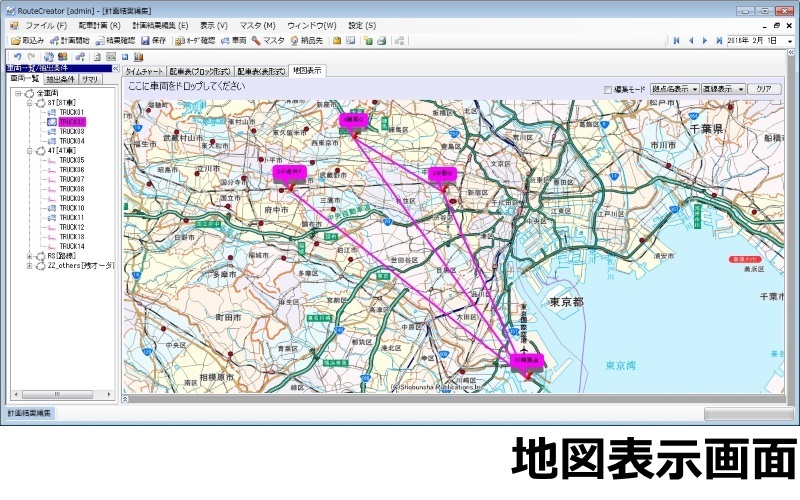Click the small blue square icon in second toolbar
The height and width of the screenshot is (500, 800).
pyautogui.click(x=125, y=57)
